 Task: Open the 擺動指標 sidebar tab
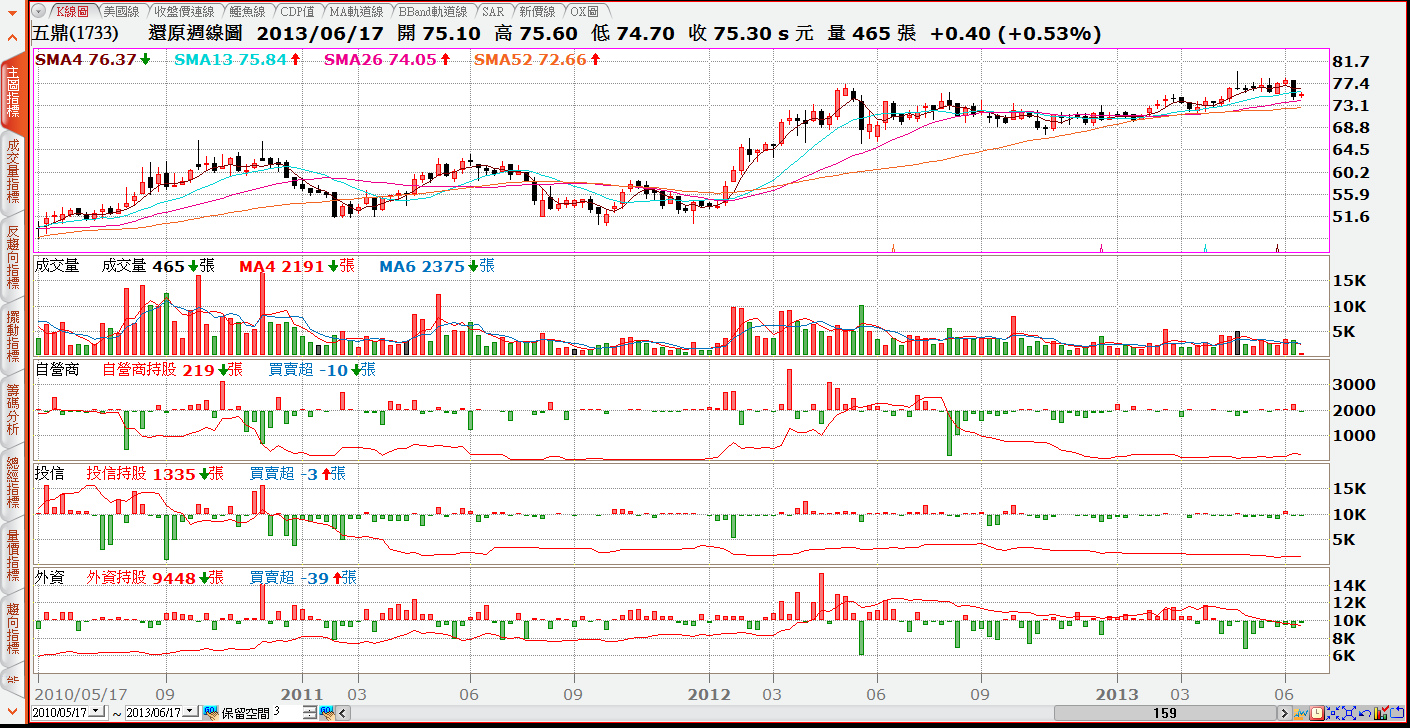click(13, 337)
